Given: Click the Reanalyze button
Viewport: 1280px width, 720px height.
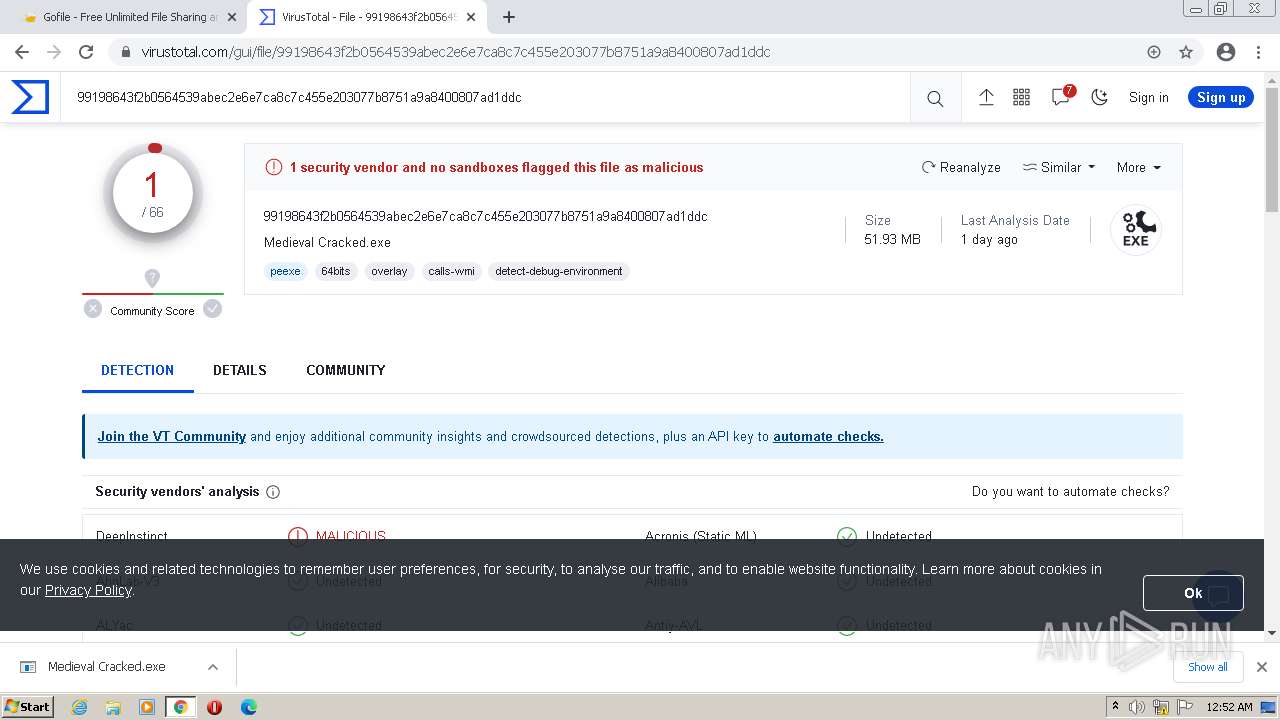Looking at the screenshot, I should pyautogui.click(x=961, y=167).
